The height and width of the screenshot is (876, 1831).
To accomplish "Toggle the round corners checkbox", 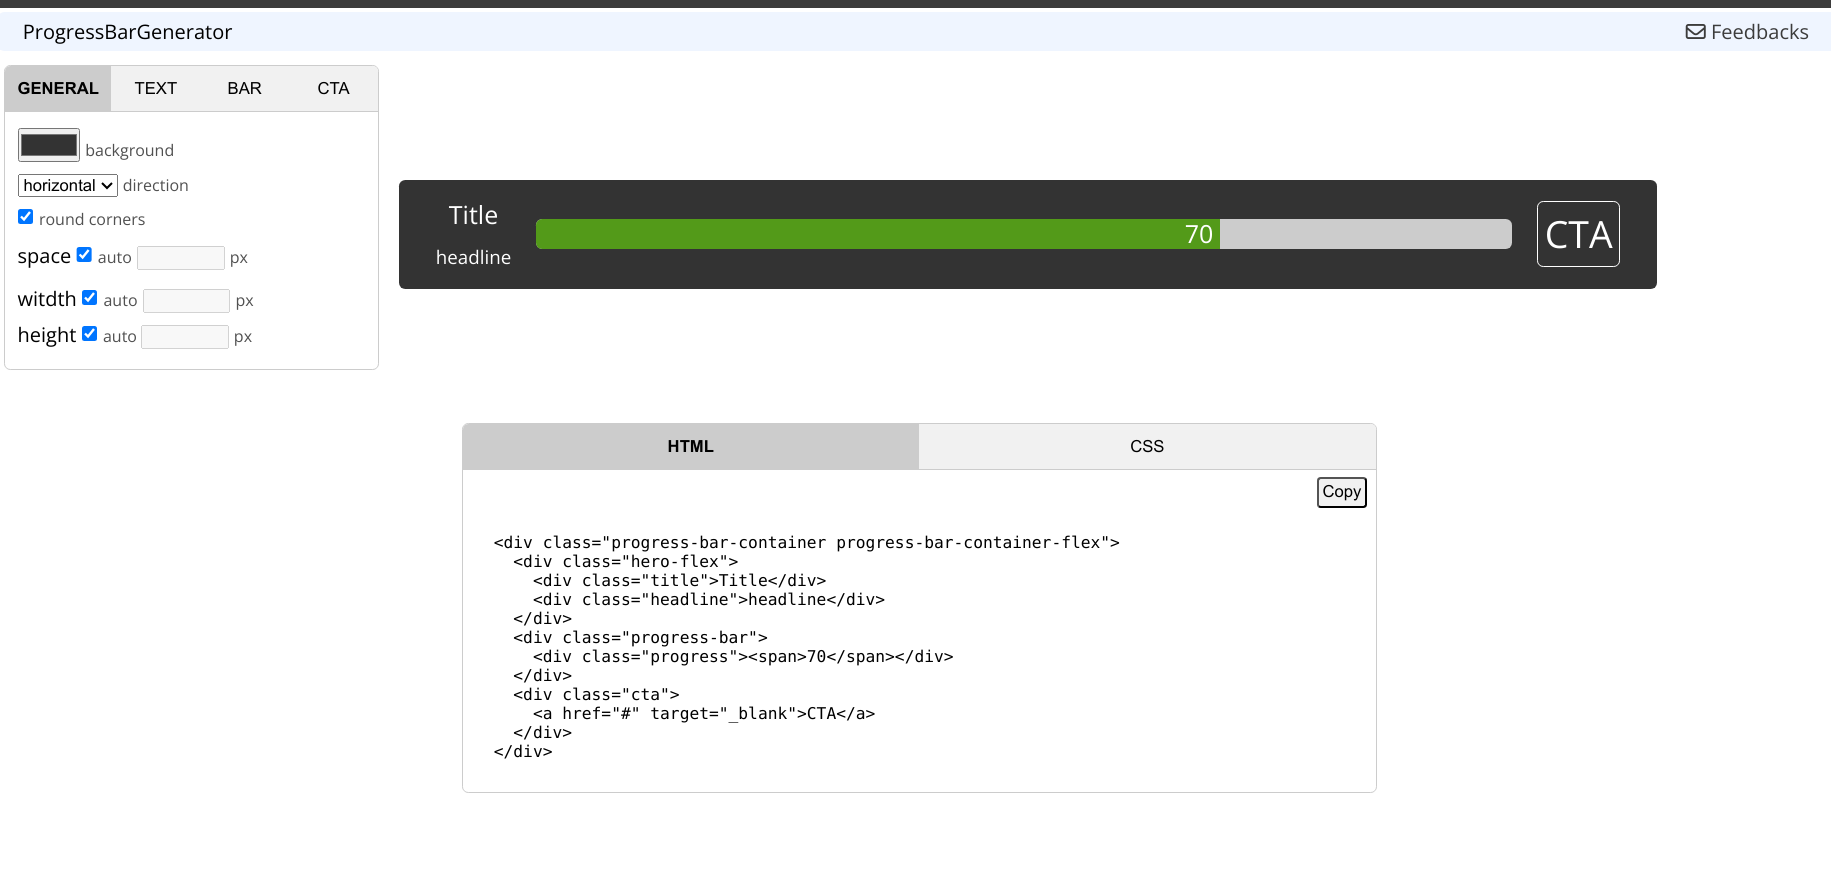I will (26, 217).
